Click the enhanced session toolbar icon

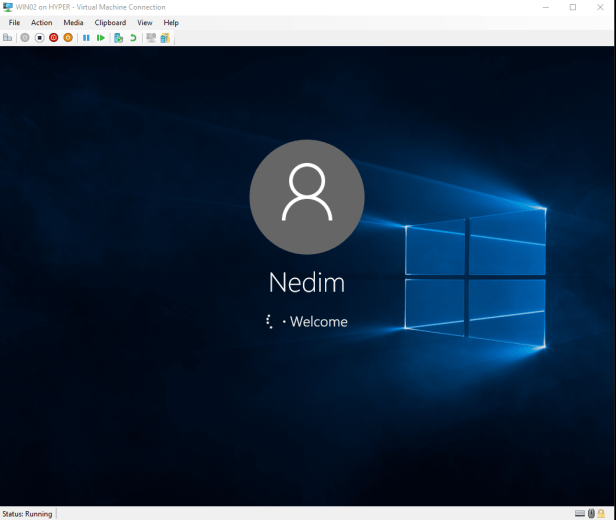point(151,38)
